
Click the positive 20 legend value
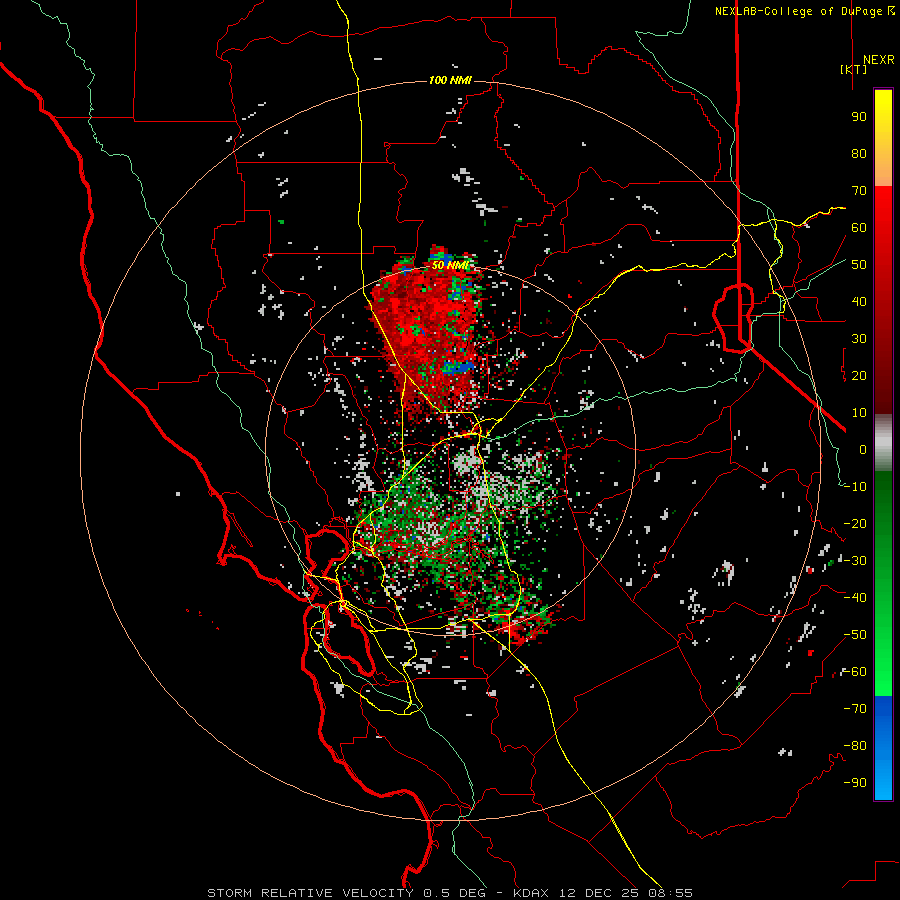[859, 375]
